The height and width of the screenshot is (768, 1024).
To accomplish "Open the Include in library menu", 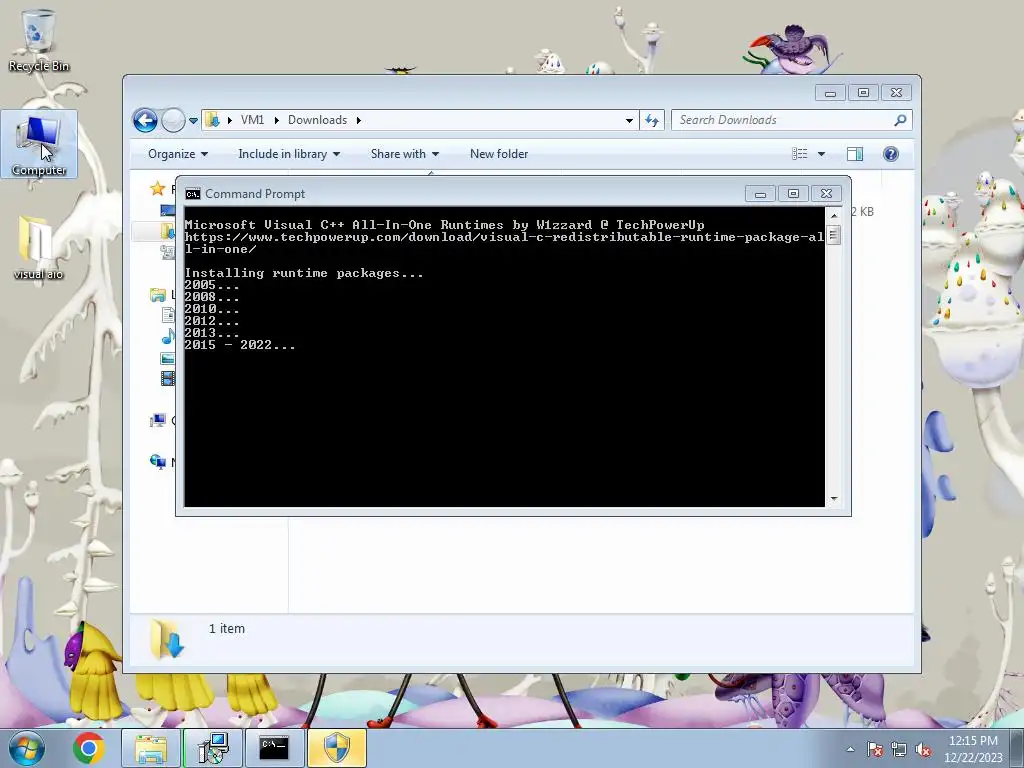I will [x=289, y=154].
